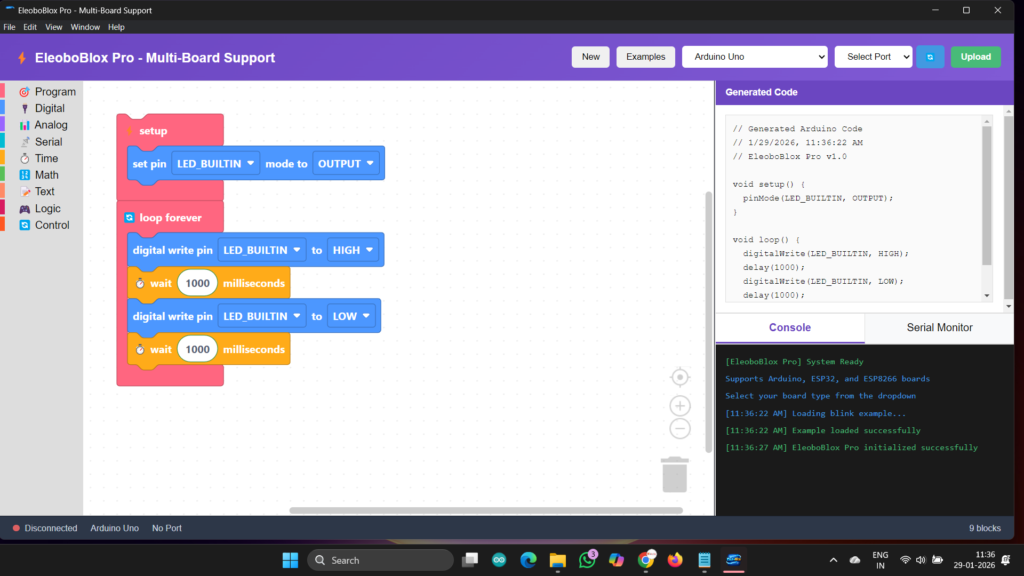Open the OUTPUT mode dropdown
The image size is (1024, 576).
[x=345, y=163]
